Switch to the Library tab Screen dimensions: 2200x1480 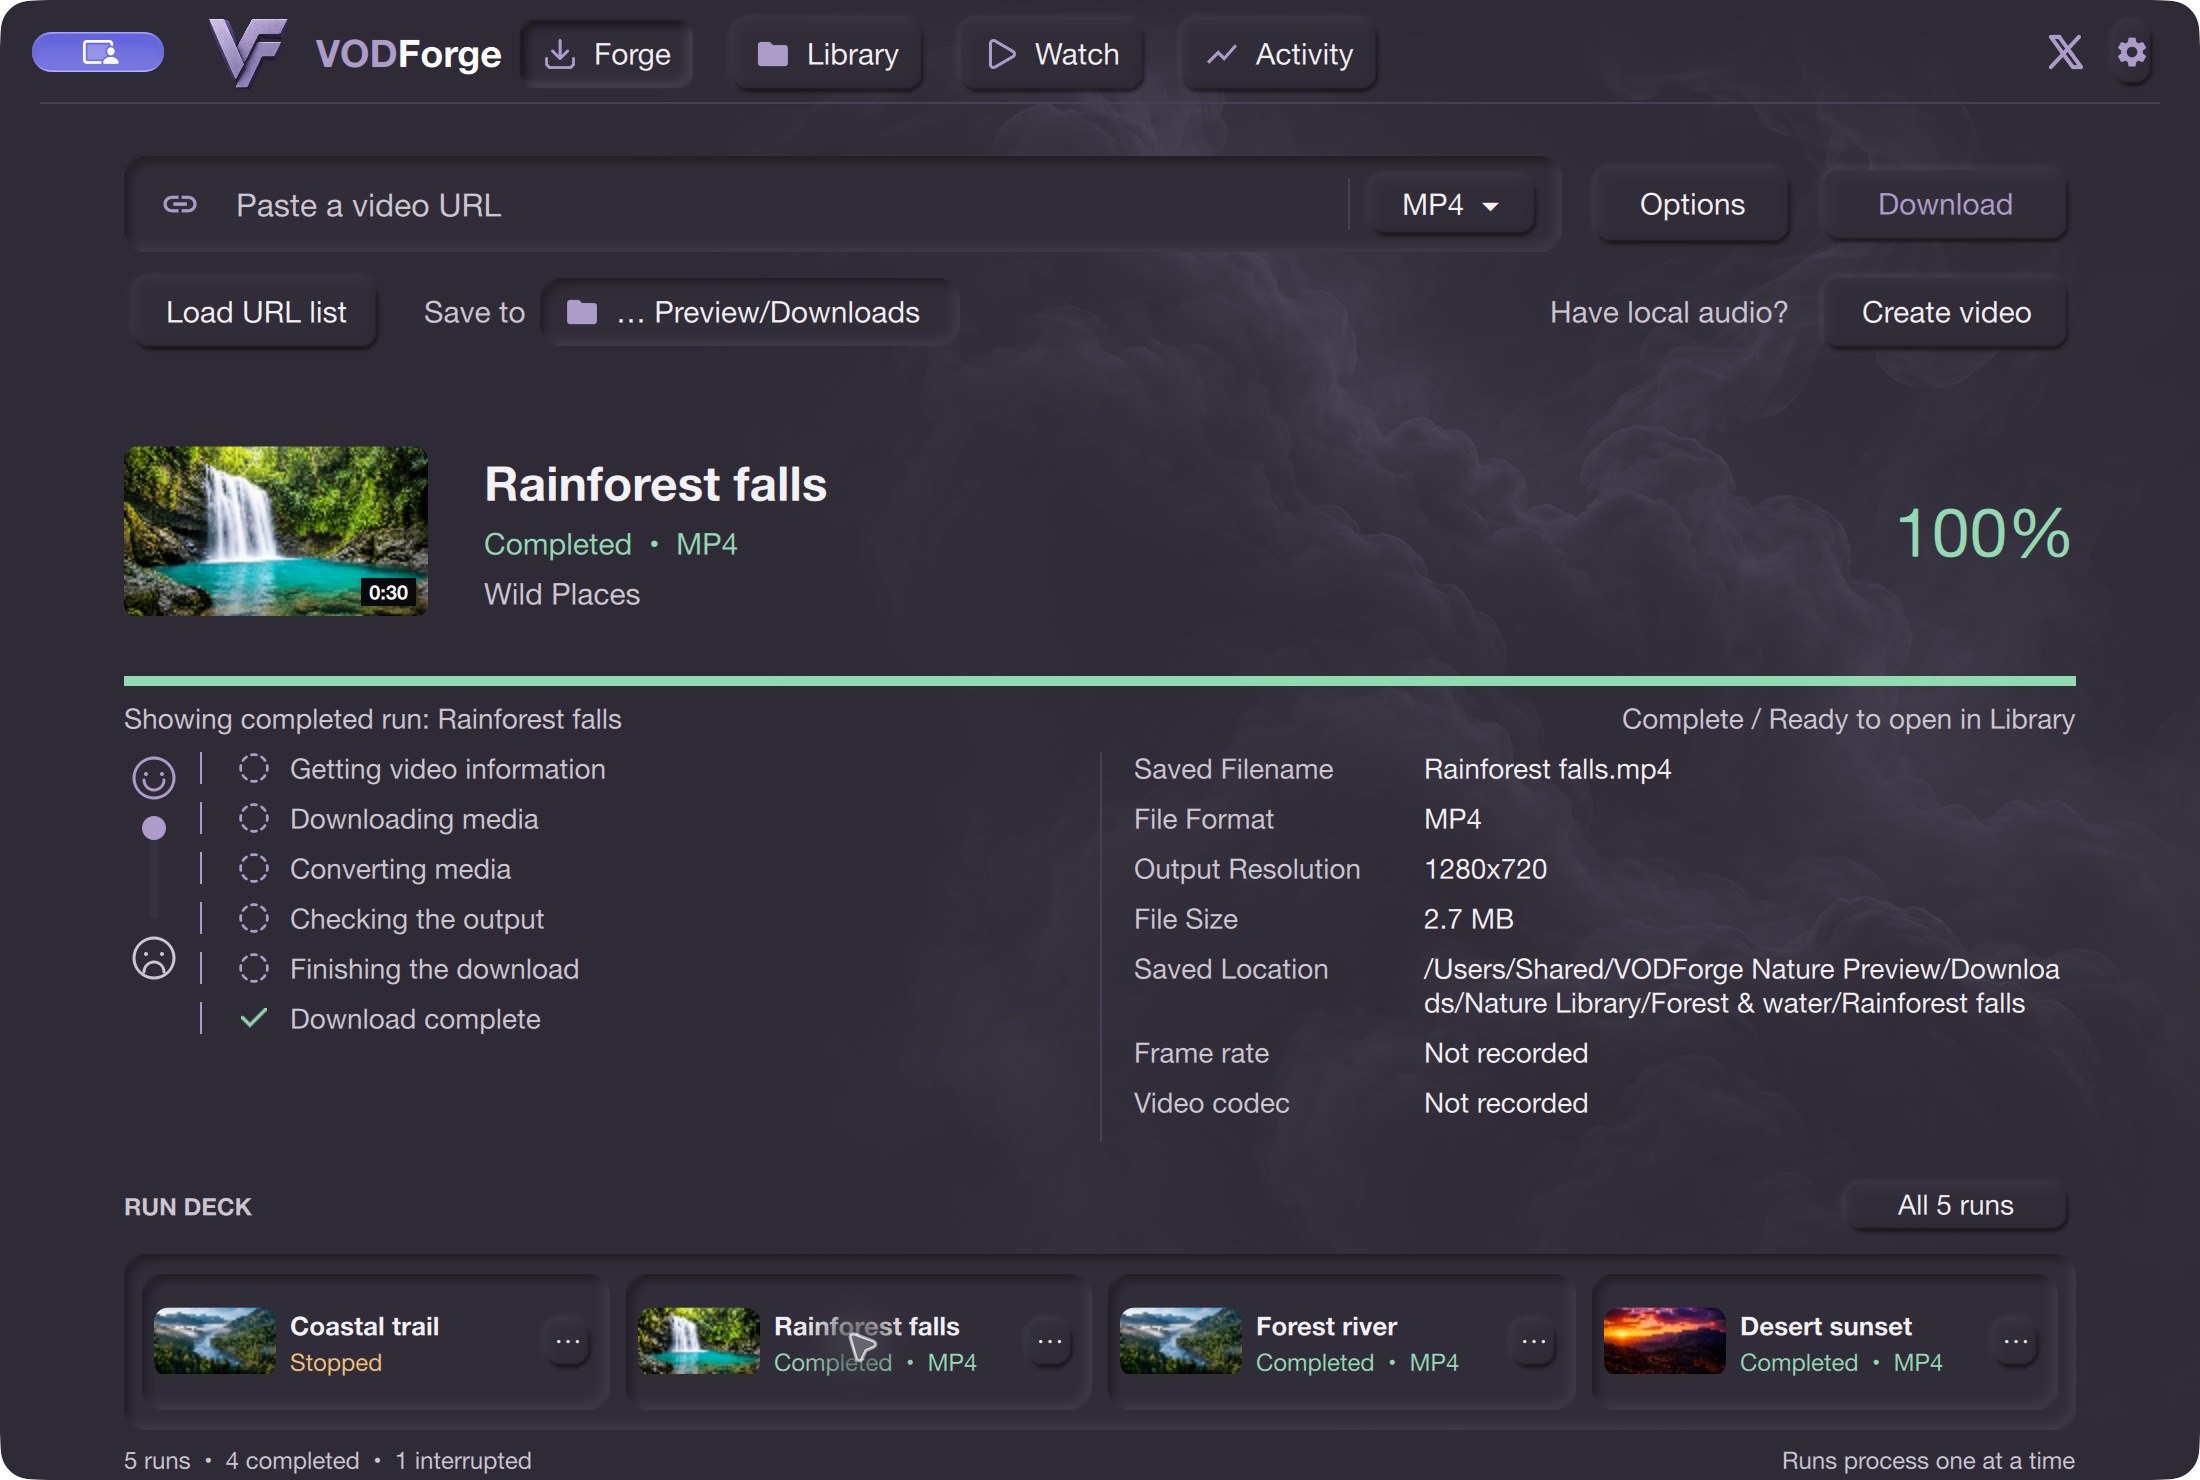tap(828, 54)
